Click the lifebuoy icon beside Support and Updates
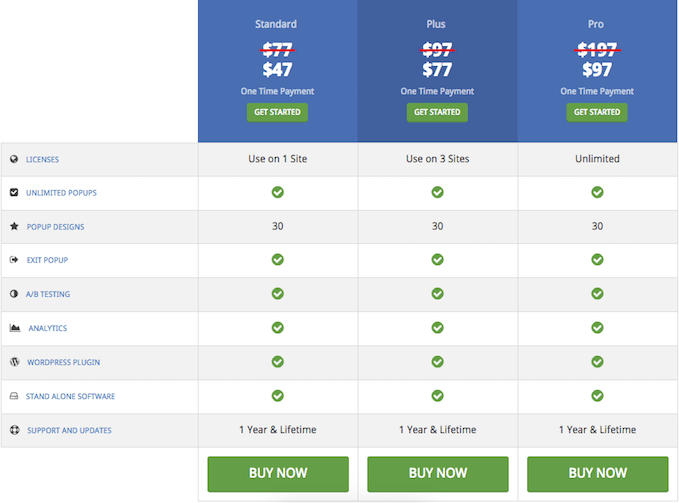Viewport: 679px width, 503px height. point(15,430)
